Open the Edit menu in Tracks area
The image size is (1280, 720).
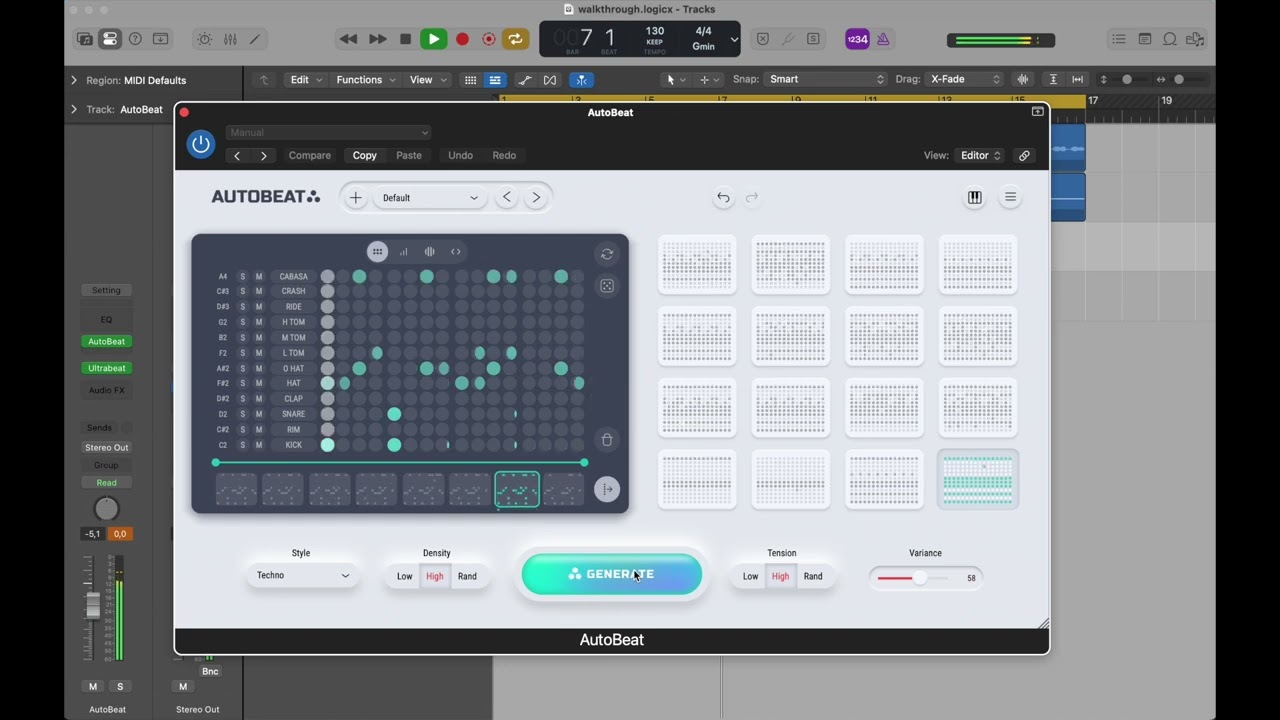coord(305,79)
